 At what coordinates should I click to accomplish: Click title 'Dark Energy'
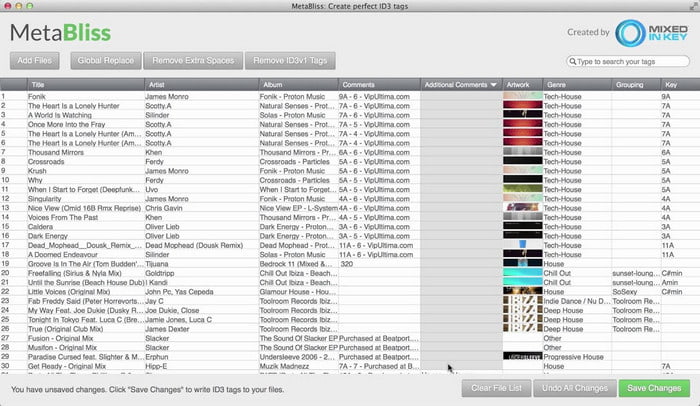point(48,236)
